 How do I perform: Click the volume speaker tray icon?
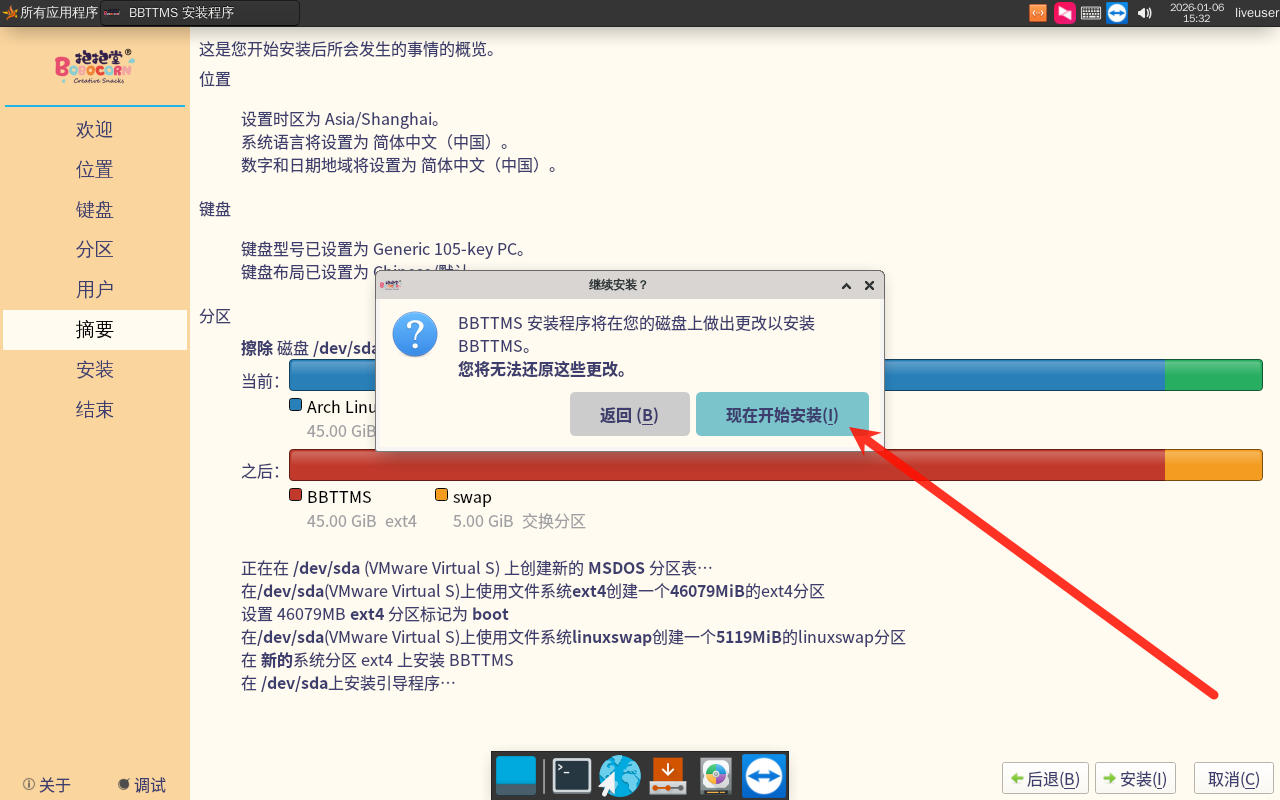pyautogui.click(x=1145, y=13)
